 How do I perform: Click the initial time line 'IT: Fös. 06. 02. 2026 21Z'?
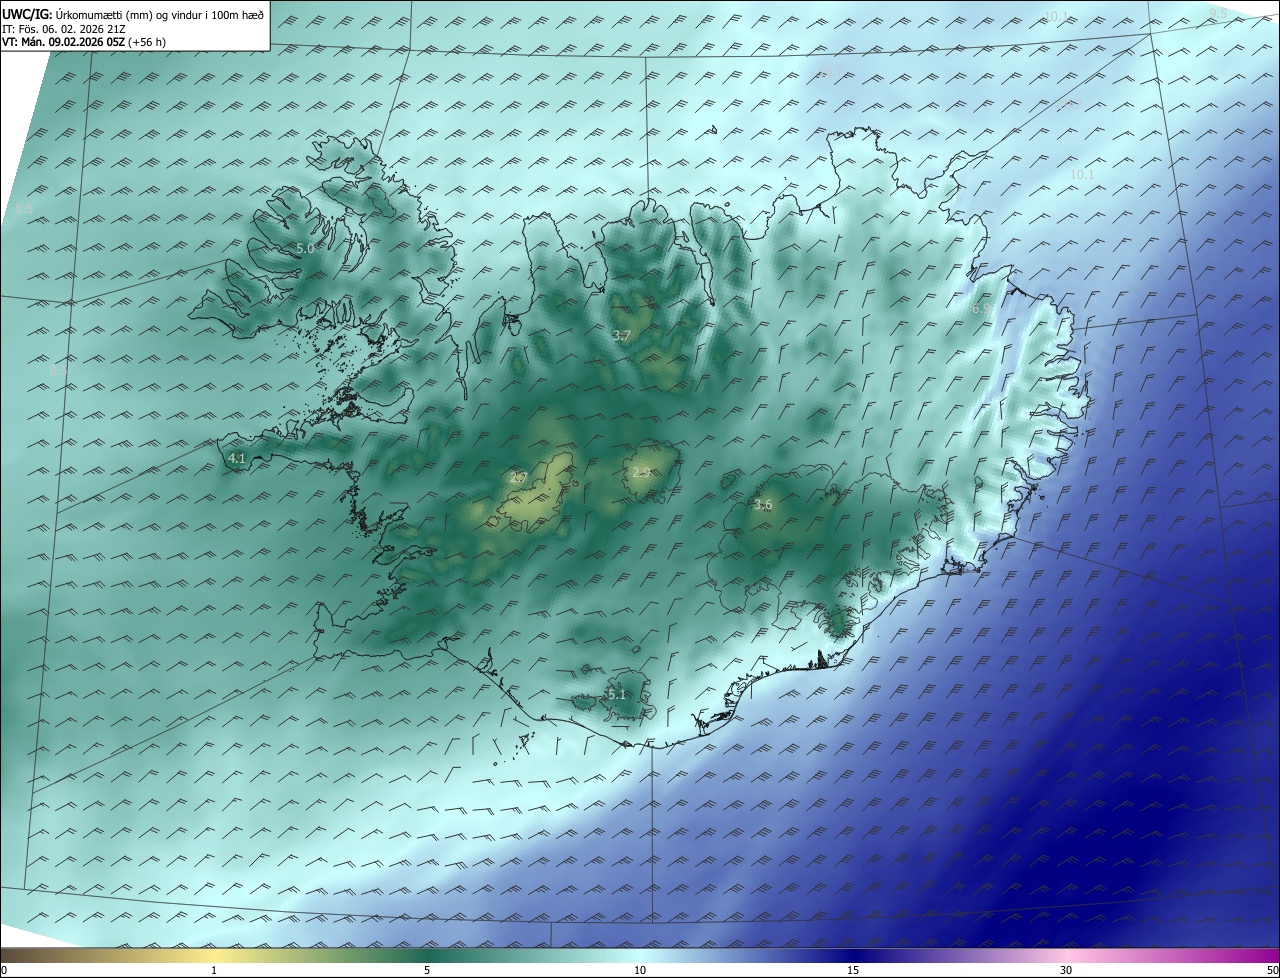pos(63,28)
